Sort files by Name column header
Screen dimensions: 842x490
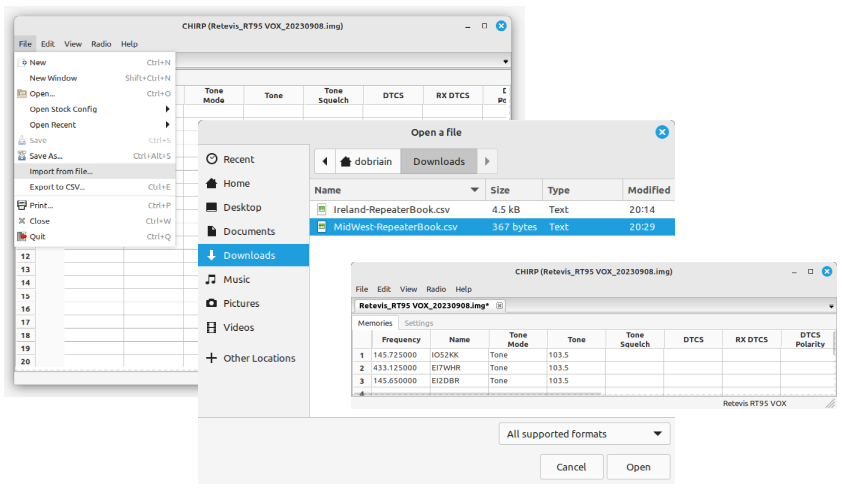(397, 190)
